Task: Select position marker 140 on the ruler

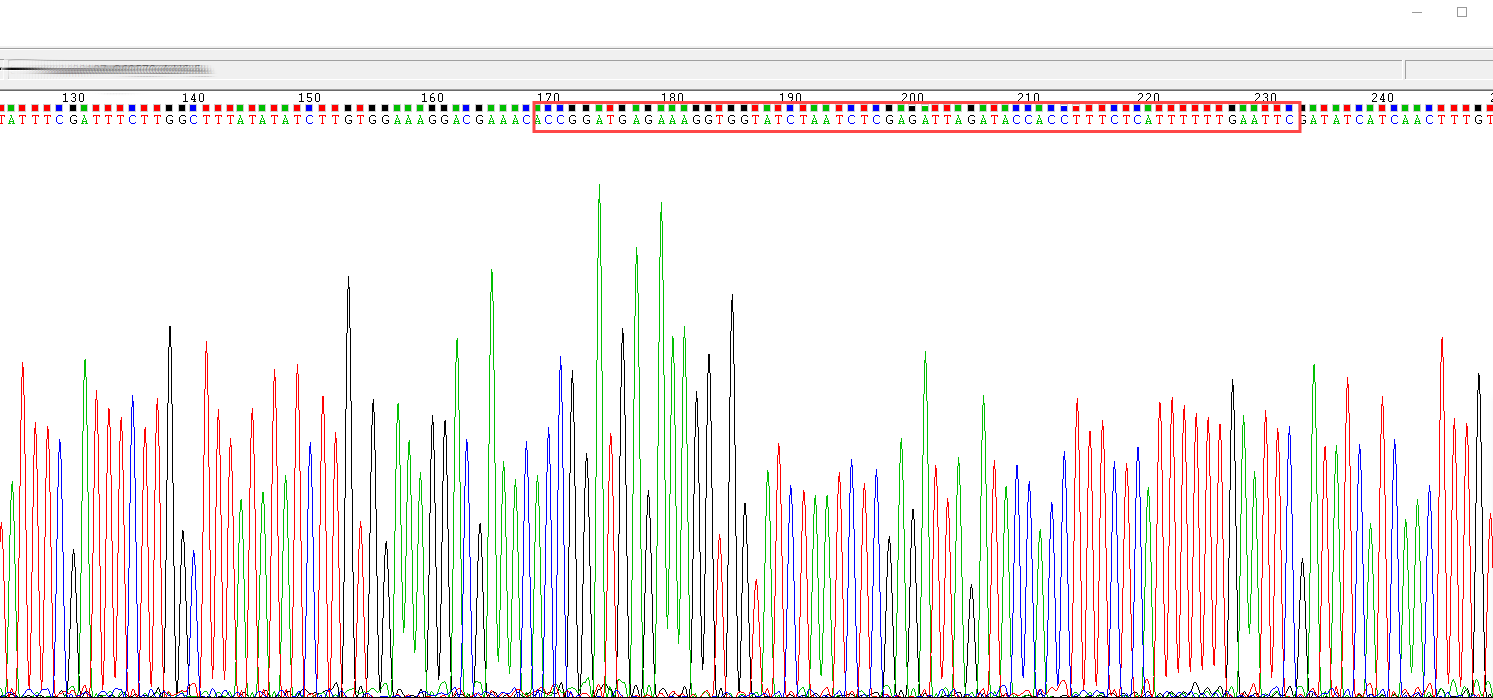Action: coord(193,97)
